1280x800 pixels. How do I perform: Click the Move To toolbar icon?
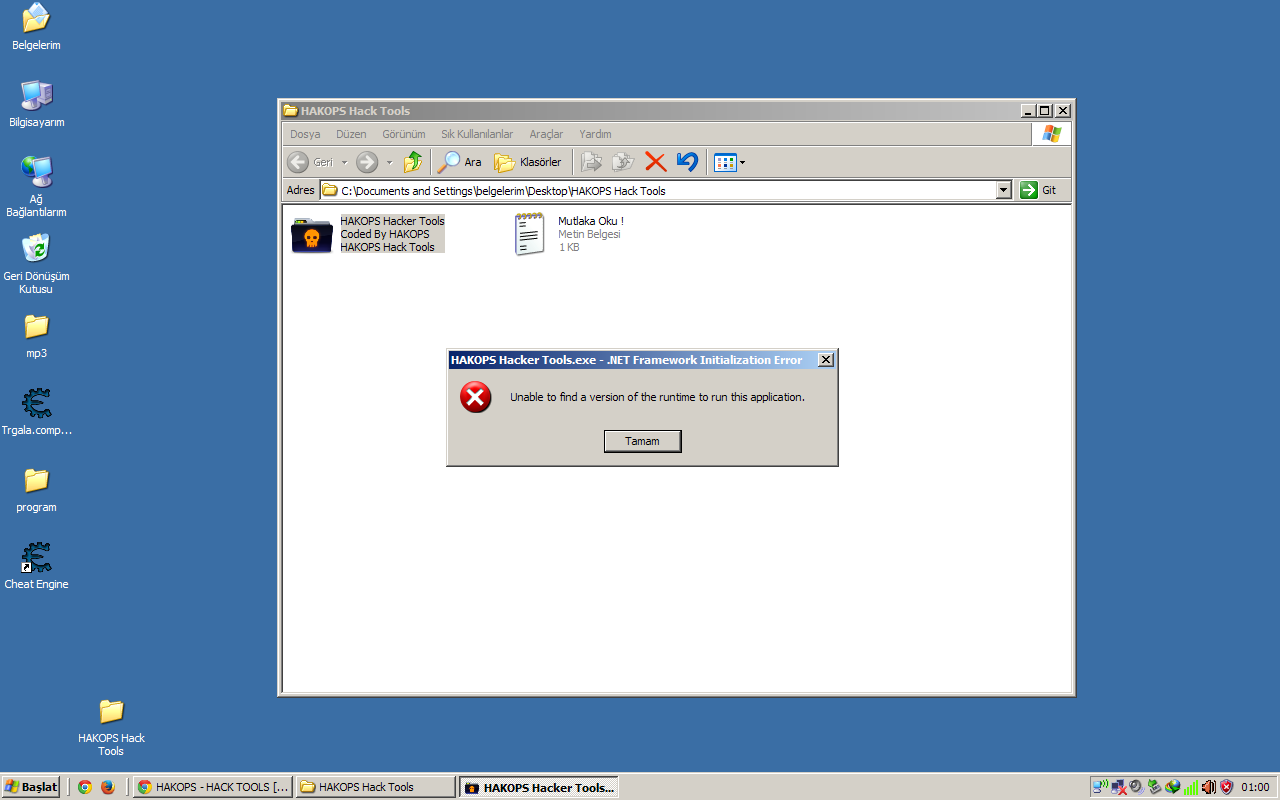pyautogui.click(x=592, y=162)
